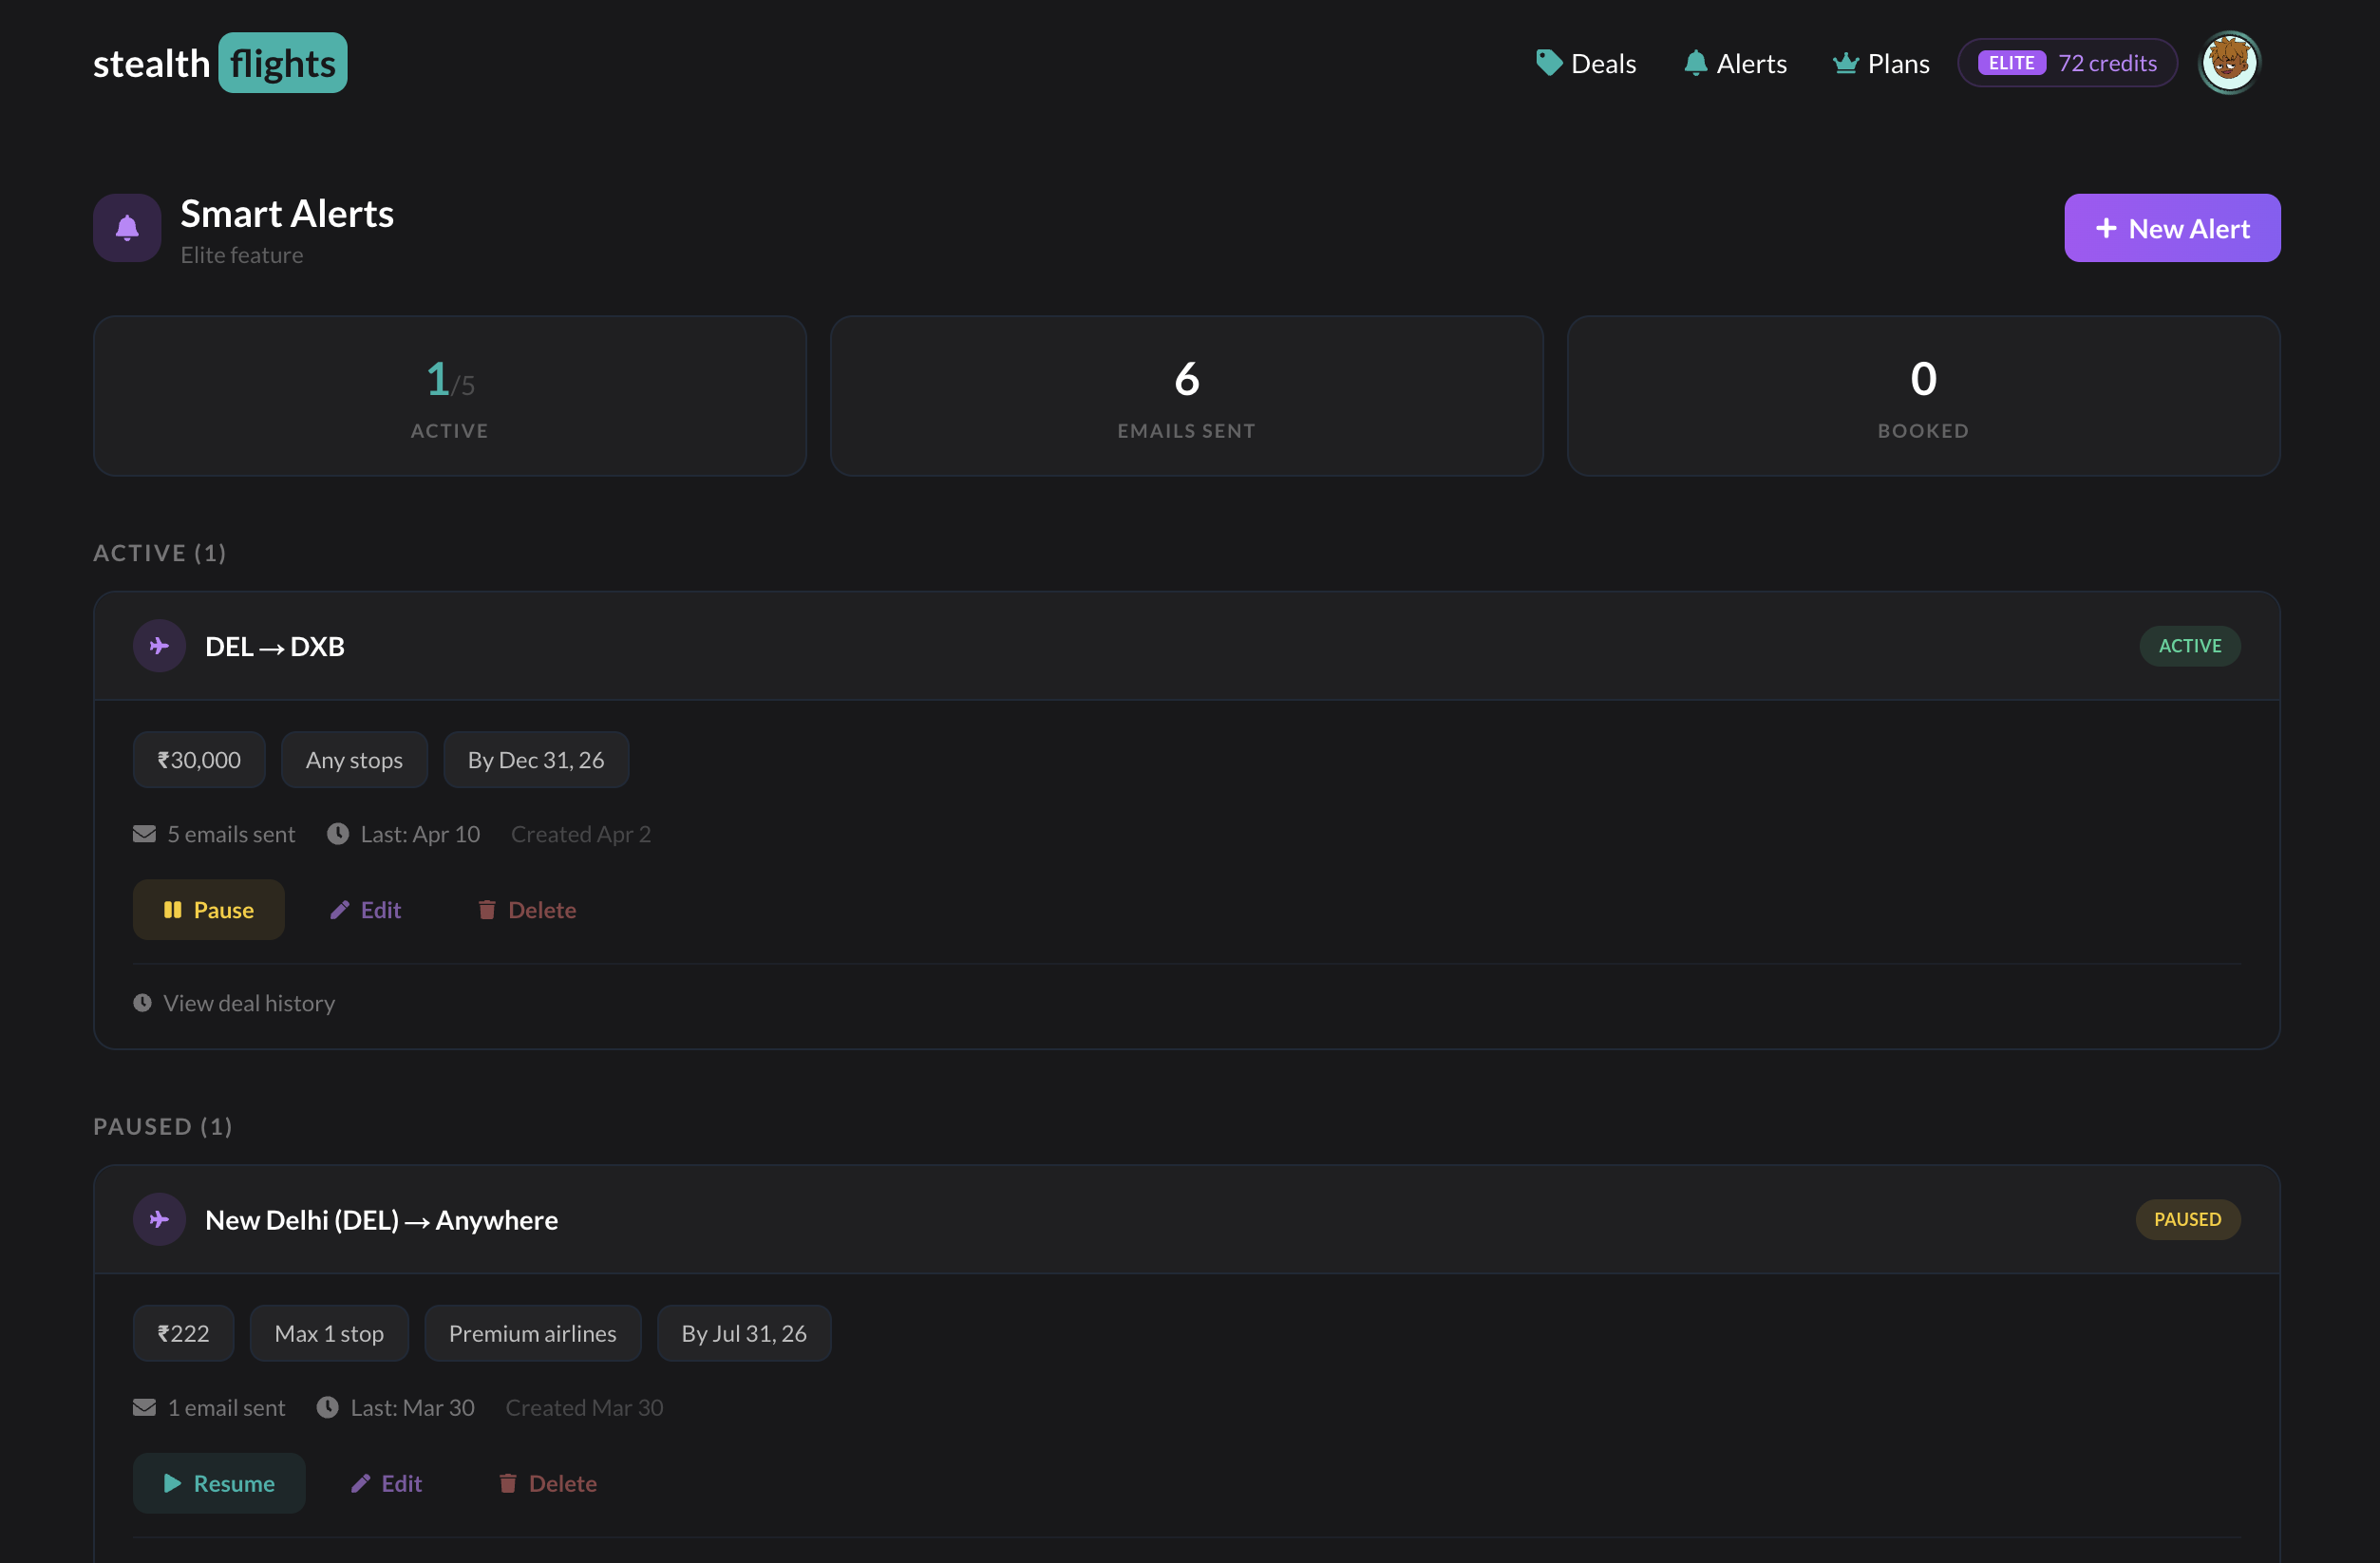Screen dimensions: 2380x1563
Task: Pause the DEL to DXB alert
Action: tap(208, 910)
